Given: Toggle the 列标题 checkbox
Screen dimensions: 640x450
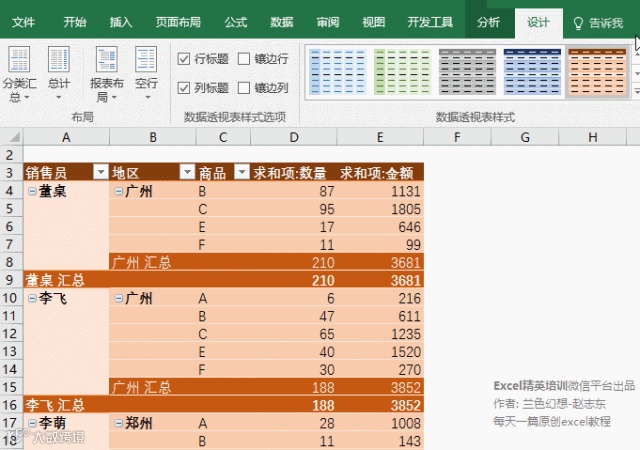Looking at the screenshot, I should click(x=184, y=87).
